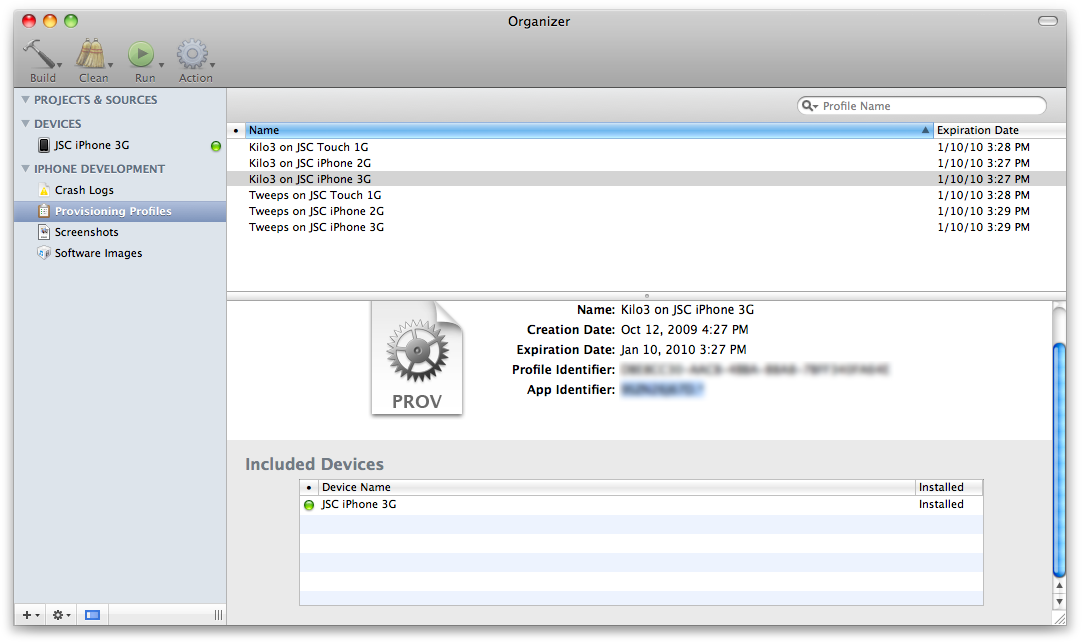Open Screenshots in the sidebar
The height and width of the screenshot is (642, 1082).
[86, 232]
